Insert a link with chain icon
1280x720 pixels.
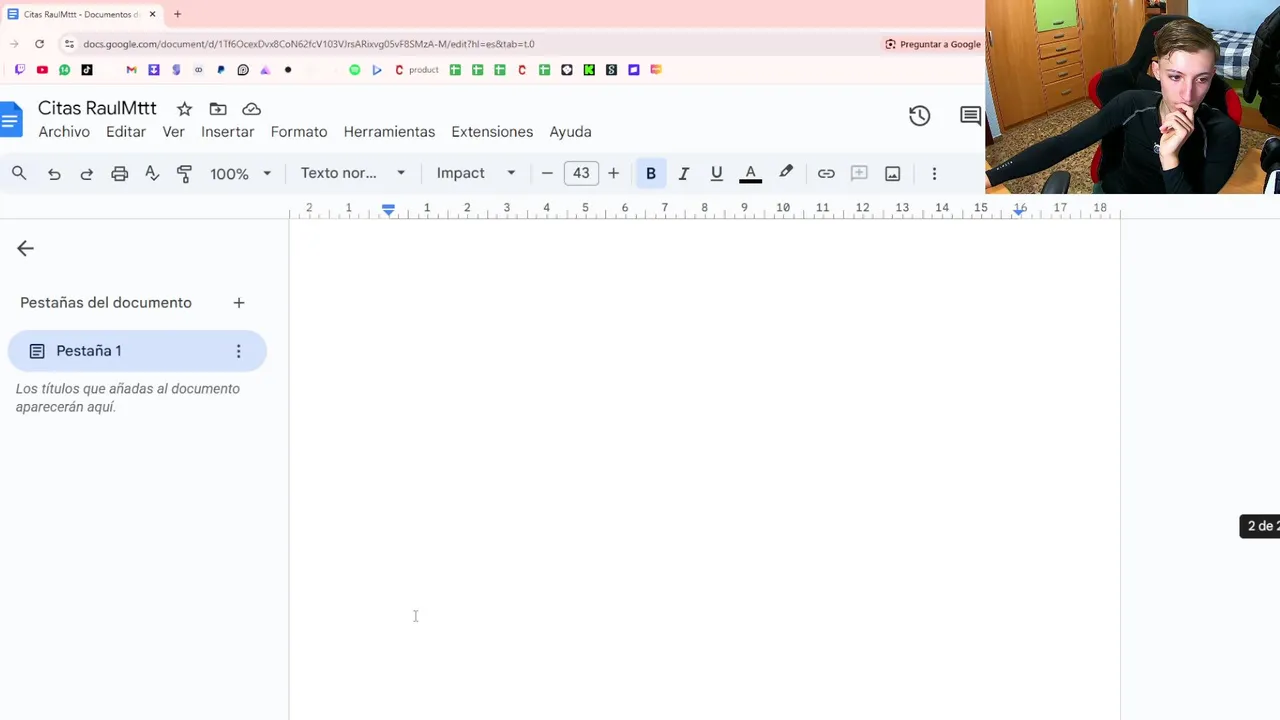tap(826, 174)
